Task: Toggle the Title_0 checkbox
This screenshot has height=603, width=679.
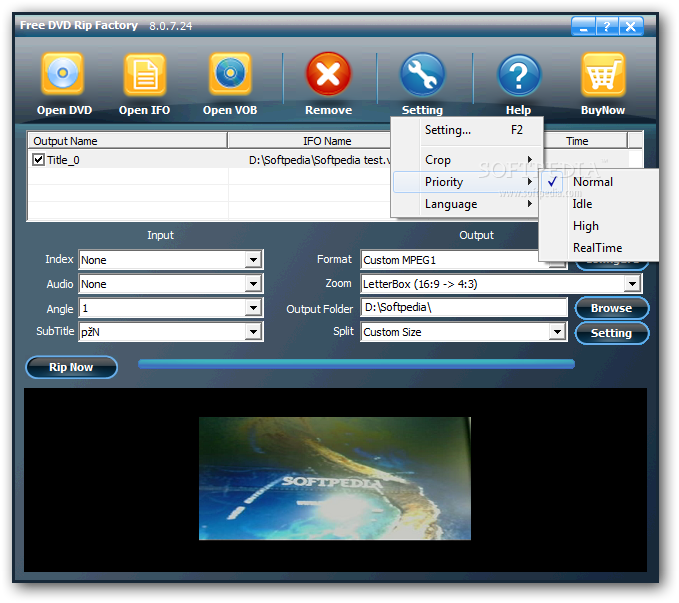Action: point(38,159)
